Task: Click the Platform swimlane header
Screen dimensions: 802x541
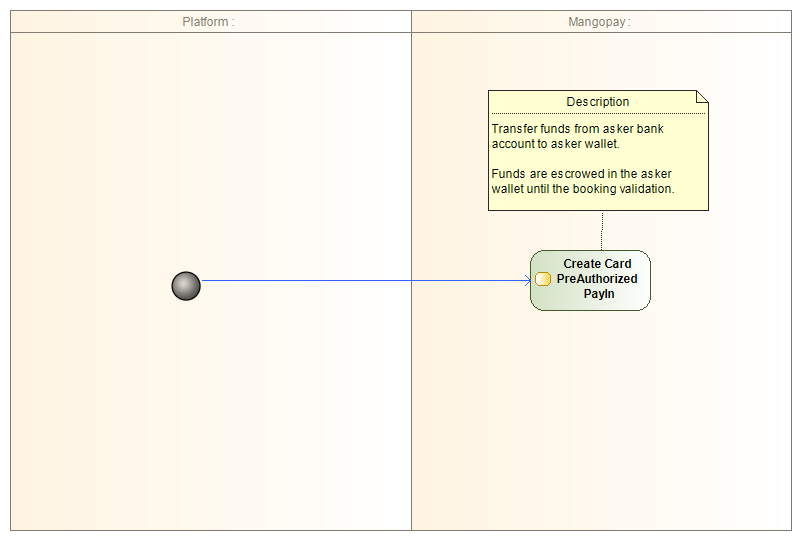Action: pos(210,22)
